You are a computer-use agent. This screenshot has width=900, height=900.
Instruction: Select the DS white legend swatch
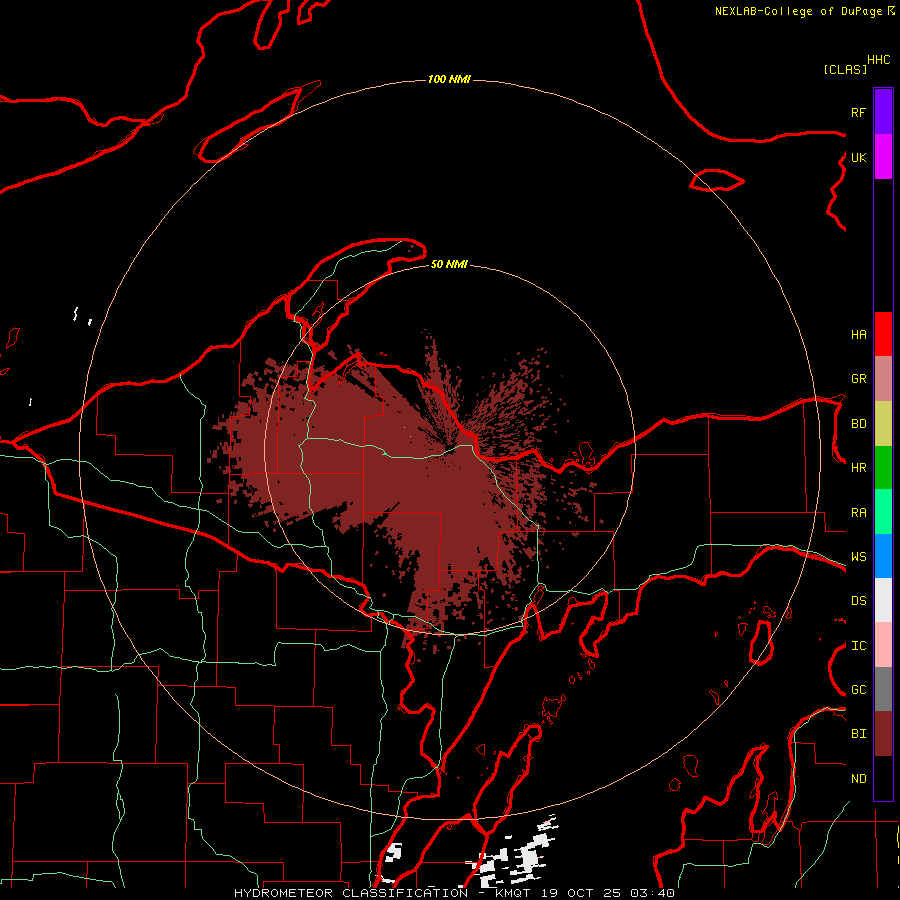click(x=883, y=600)
